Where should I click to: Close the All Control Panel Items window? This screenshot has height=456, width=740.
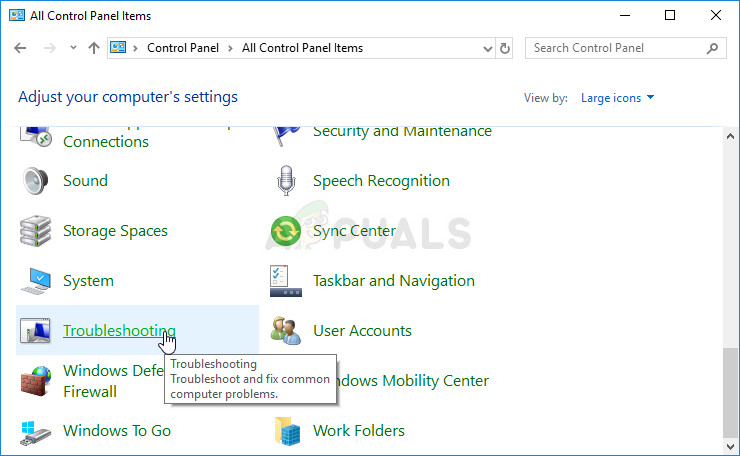tap(715, 15)
